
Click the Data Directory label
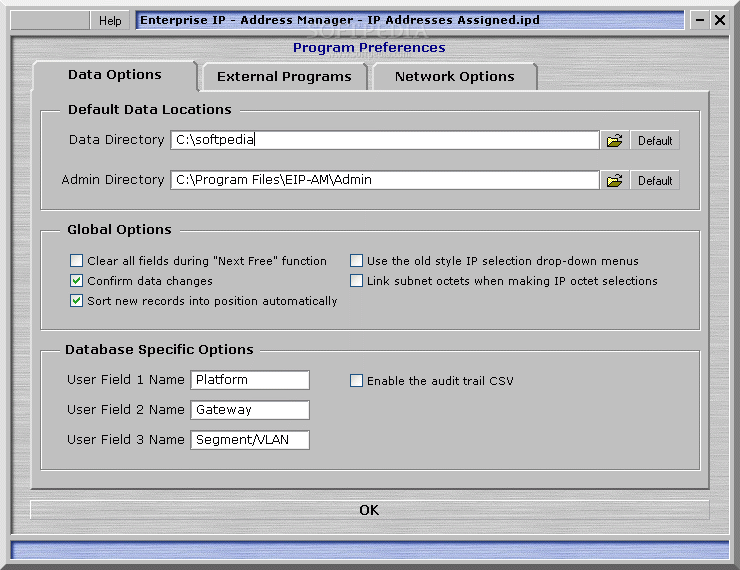click(x=117, y=140)
